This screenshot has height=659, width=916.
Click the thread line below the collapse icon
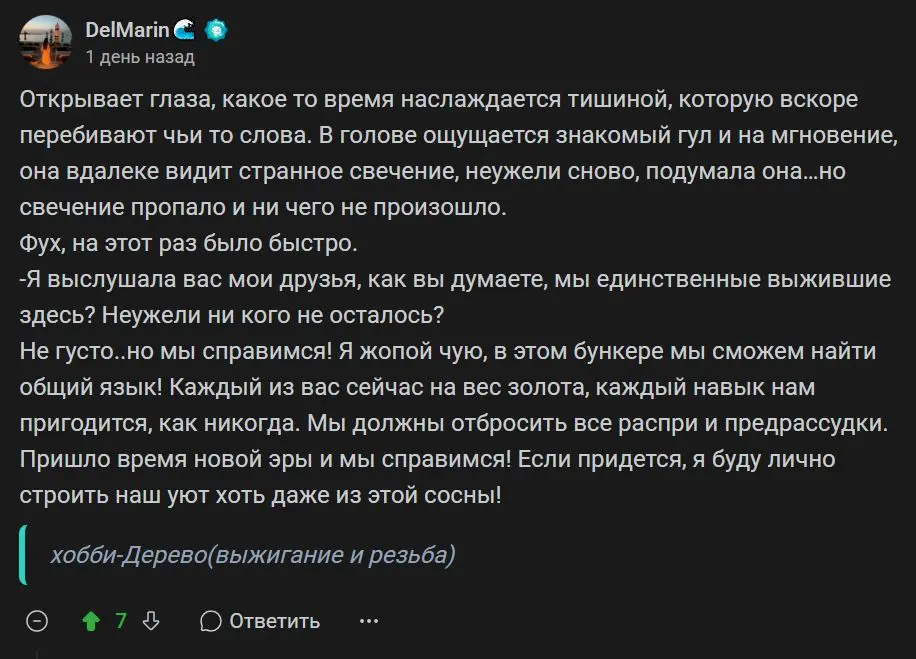click(37, 652)
